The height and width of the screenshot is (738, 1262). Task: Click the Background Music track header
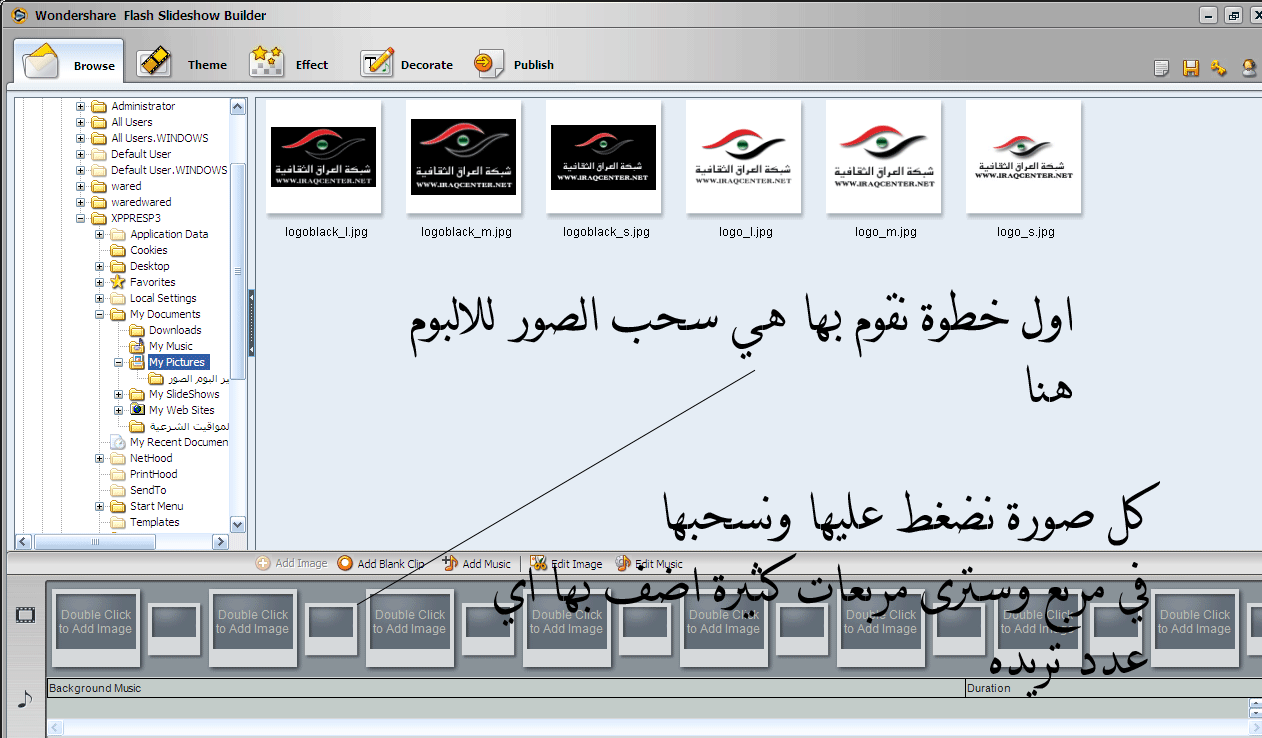(506, 688)
